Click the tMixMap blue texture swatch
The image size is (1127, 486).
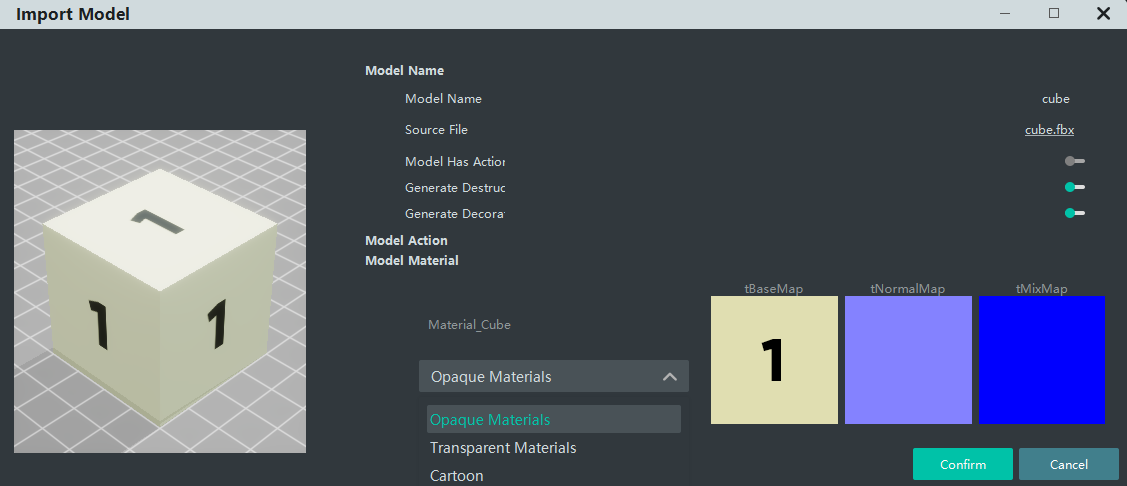[1042, 360]
